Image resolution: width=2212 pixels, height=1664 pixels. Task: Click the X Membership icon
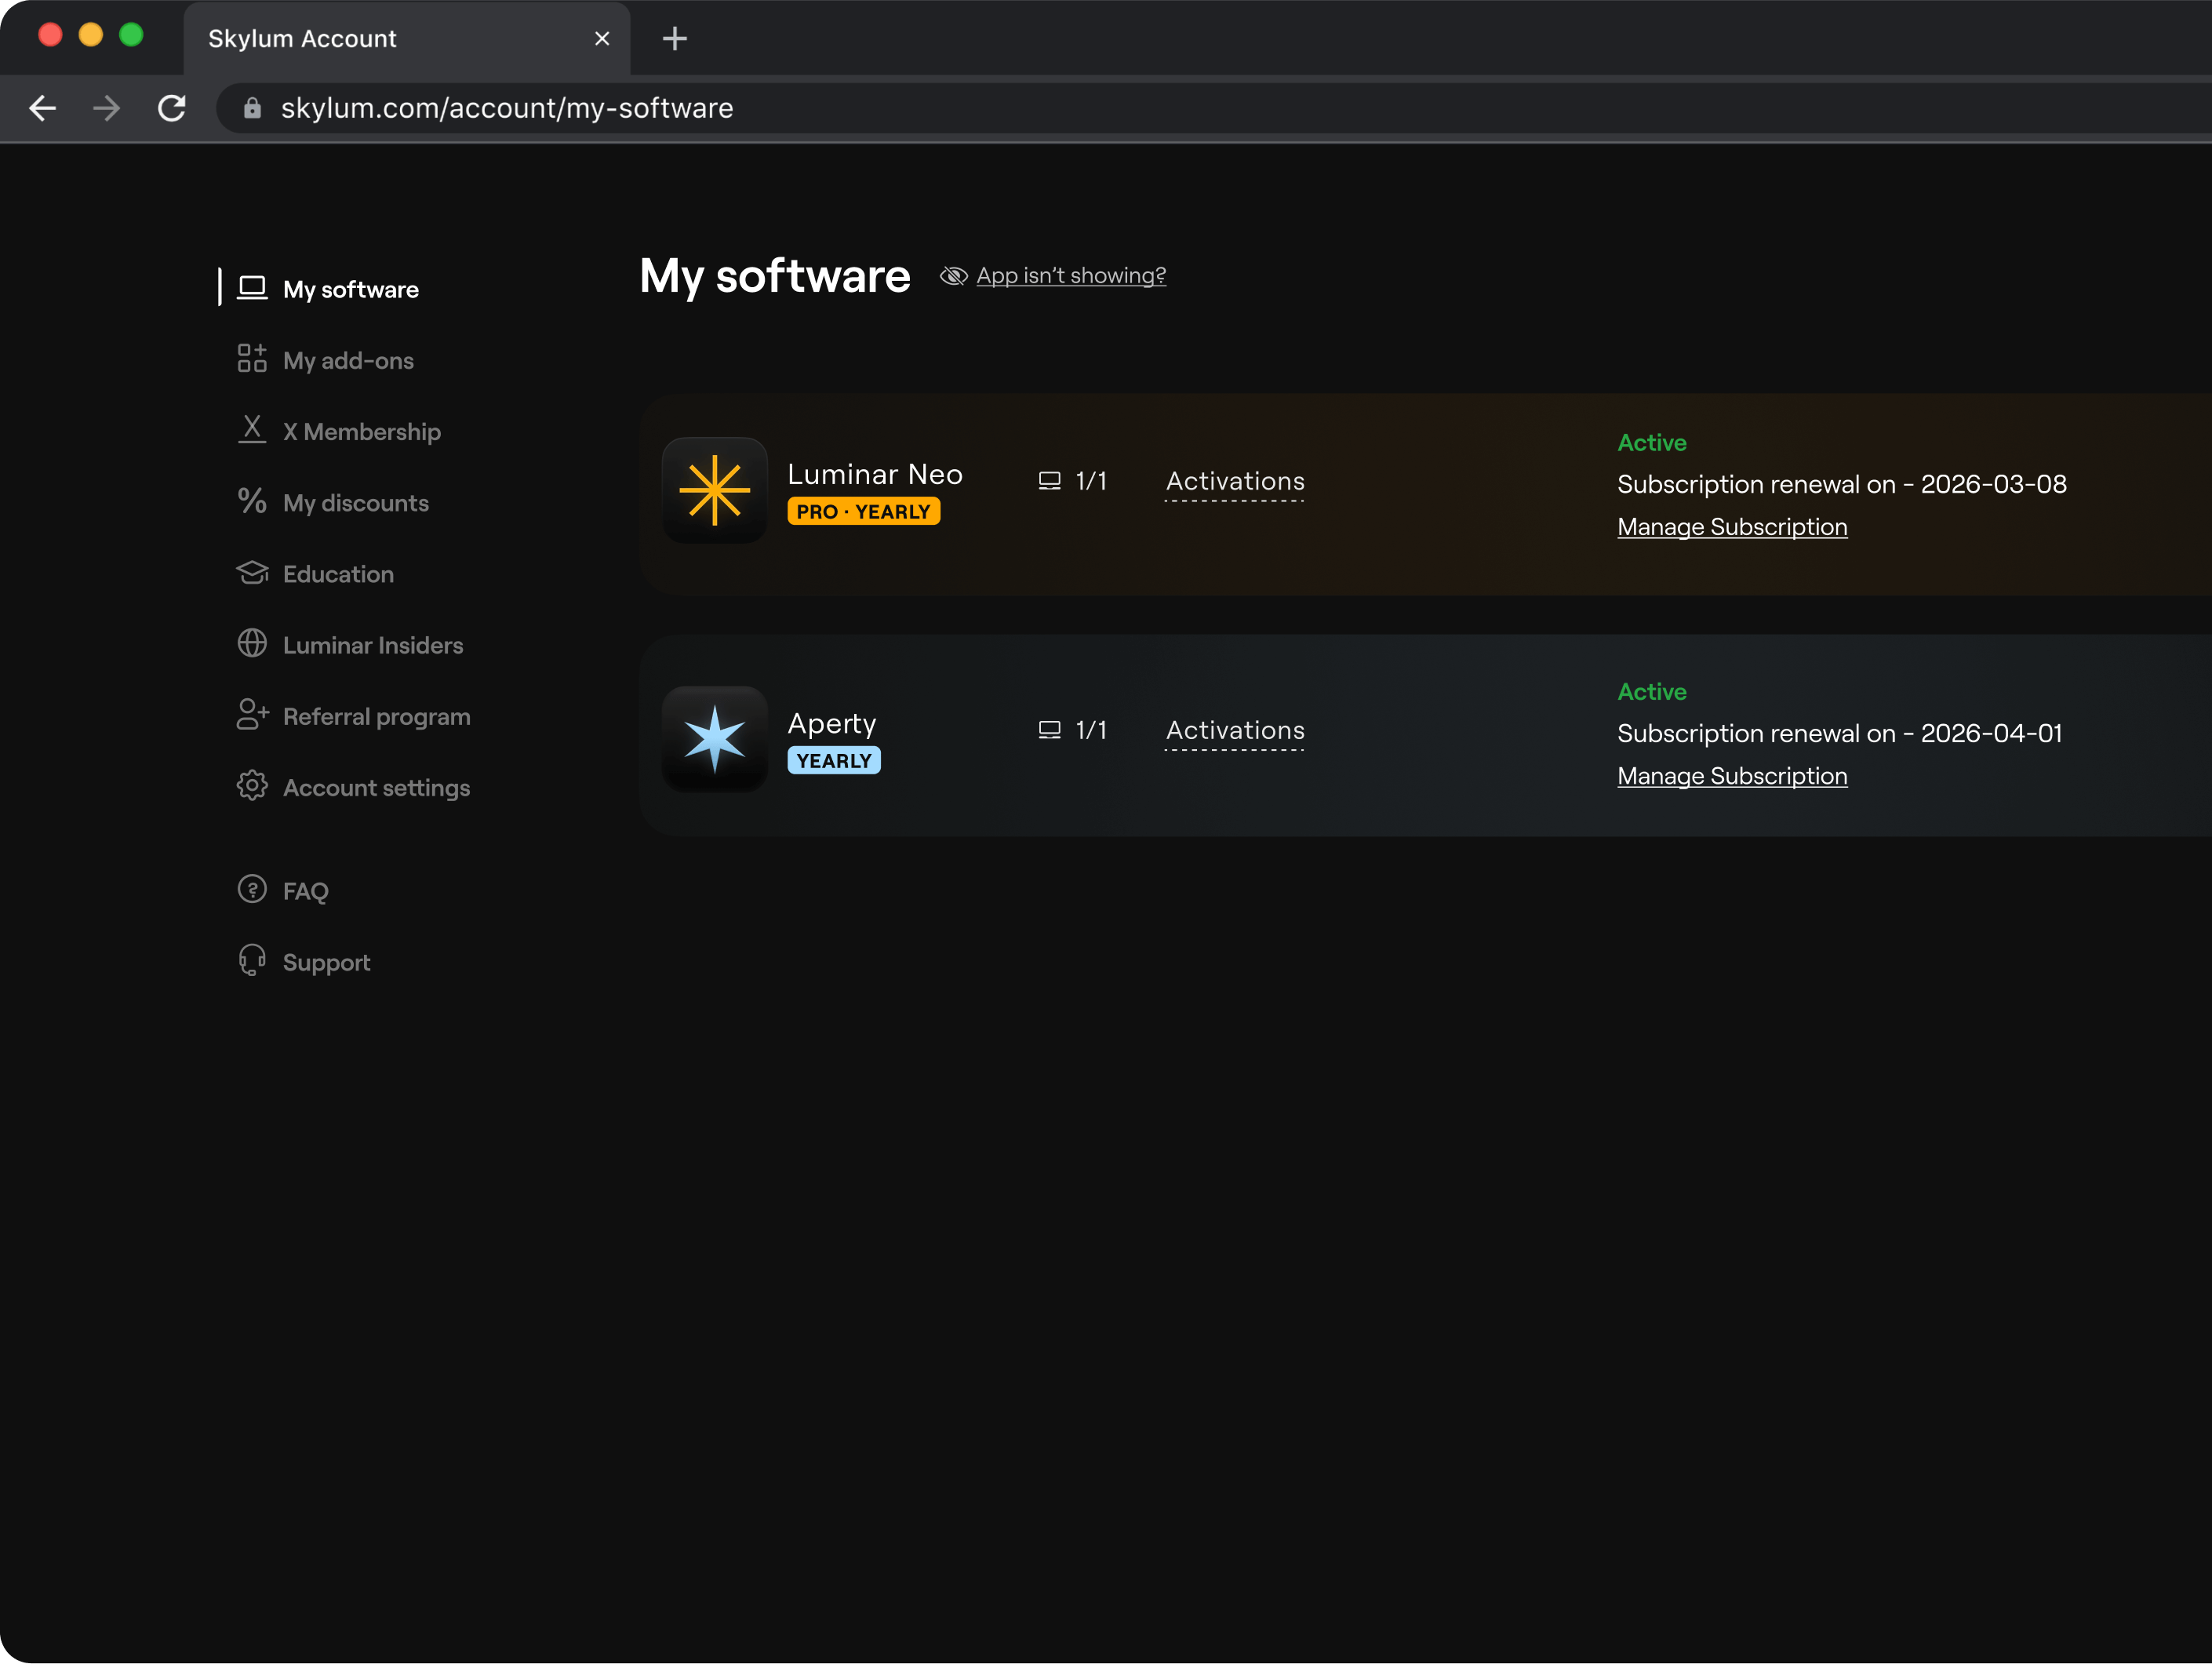coord(252,429)
